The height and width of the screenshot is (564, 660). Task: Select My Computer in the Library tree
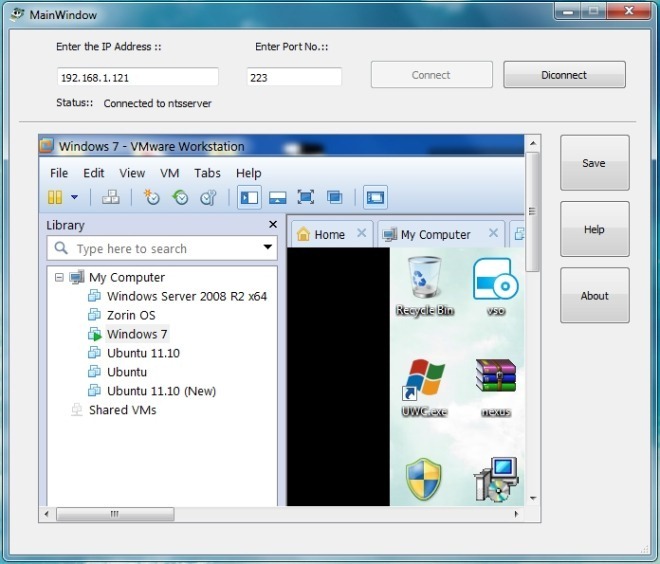pos(127,277)
